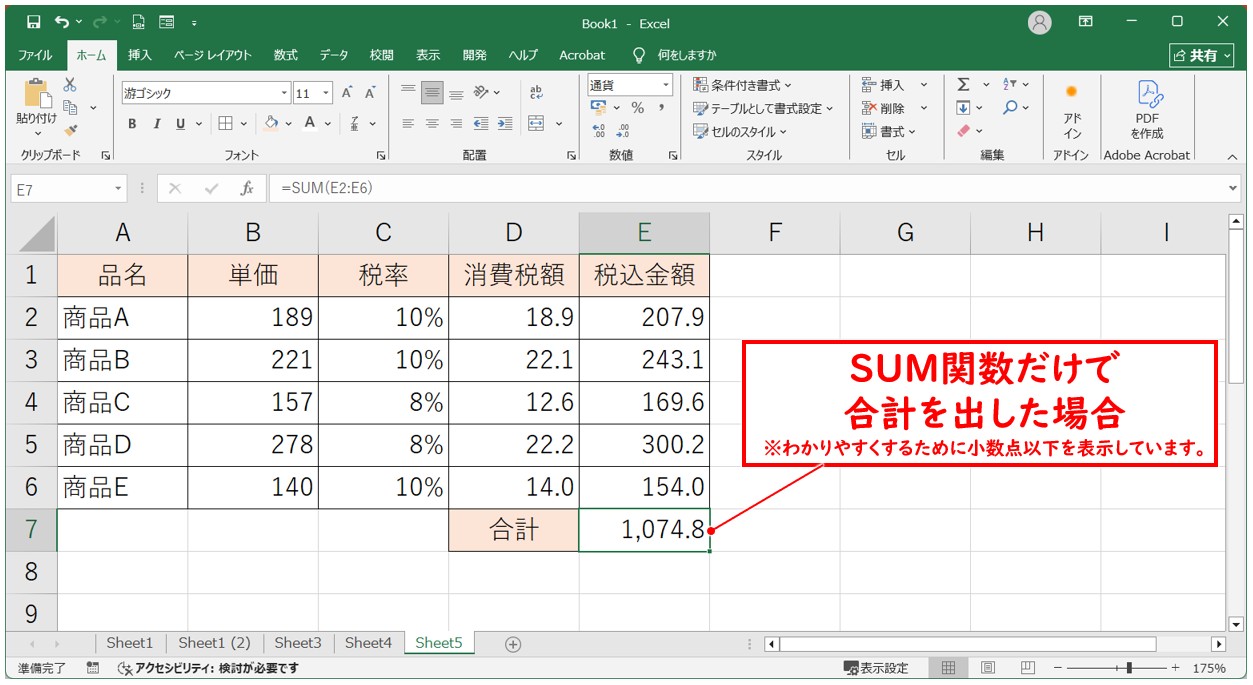Select the Sheet3 tab
Image resolution: width=1253 pixels, height=685 pixels.
click(298, 643)
